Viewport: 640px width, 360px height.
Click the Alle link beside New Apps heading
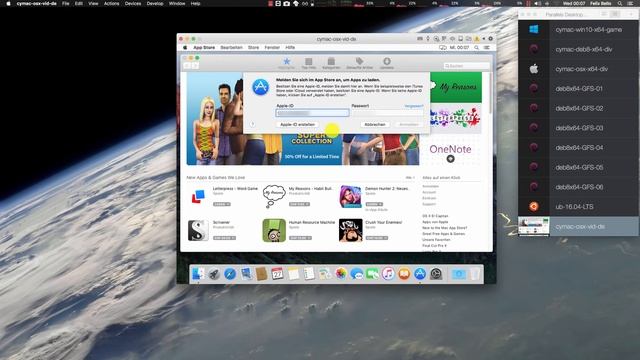click(x=410, y=178)
